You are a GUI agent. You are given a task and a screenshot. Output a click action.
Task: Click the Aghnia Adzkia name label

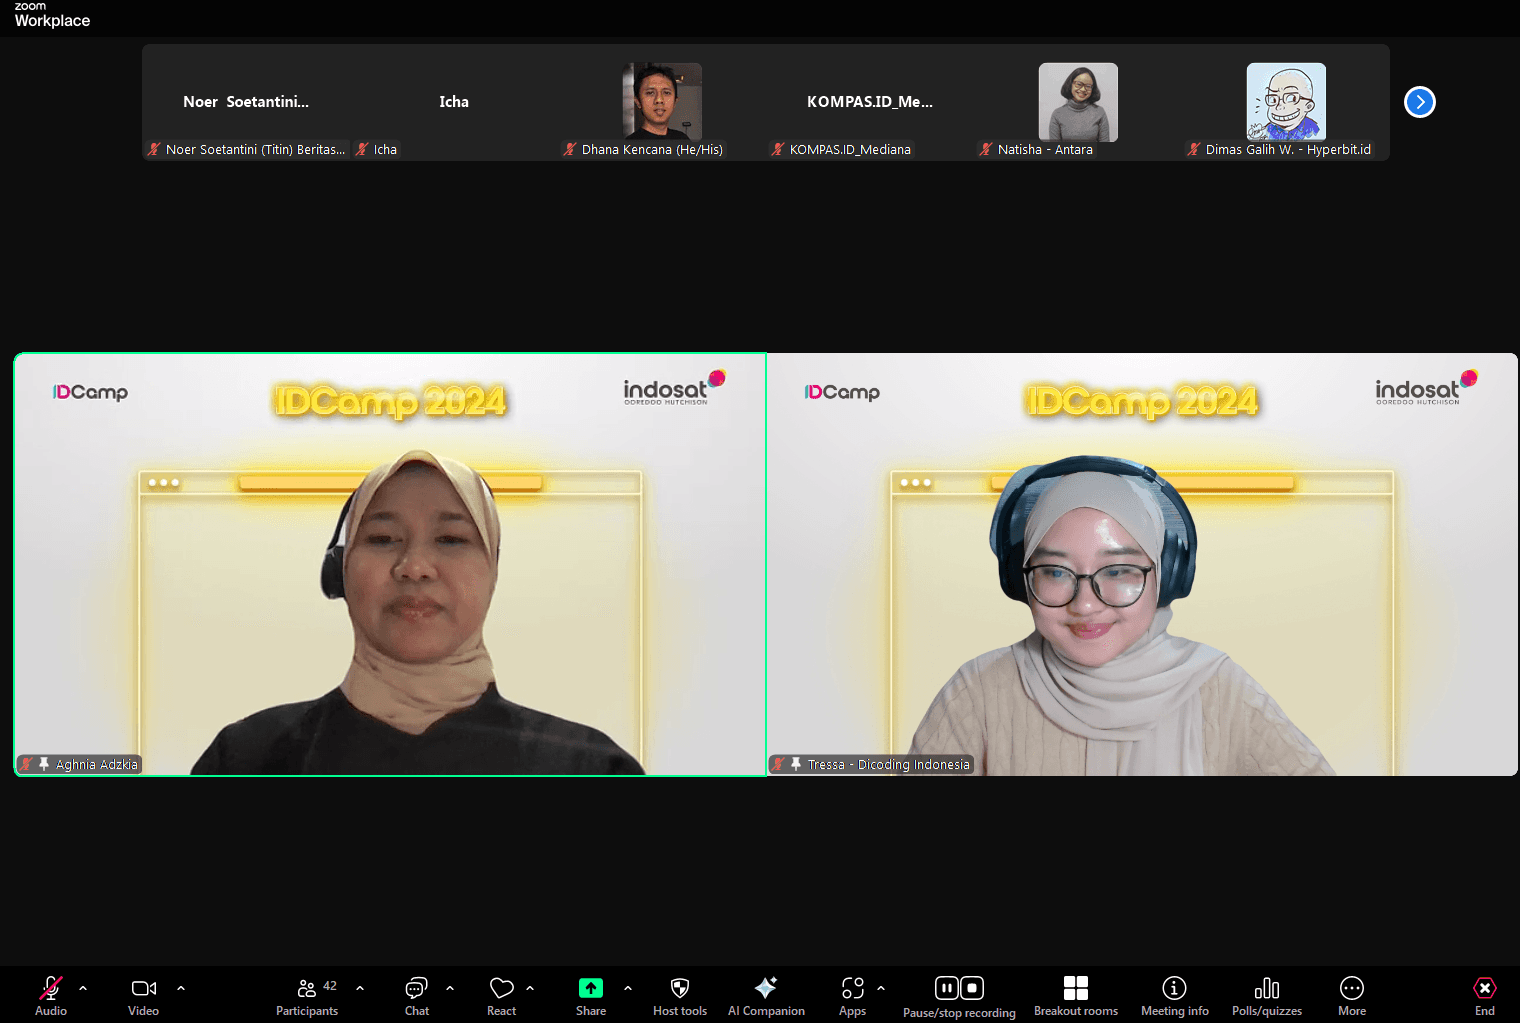point(96,765)
